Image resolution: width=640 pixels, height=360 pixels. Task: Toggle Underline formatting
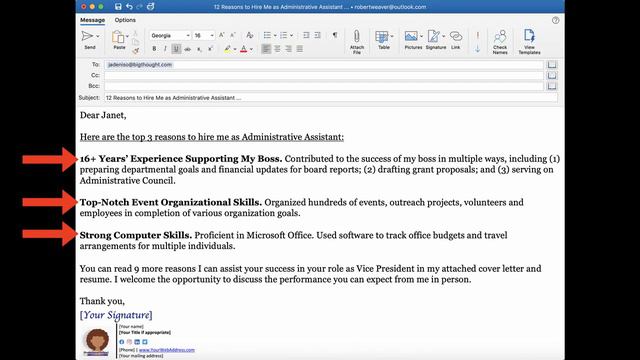tap(176, 49)
